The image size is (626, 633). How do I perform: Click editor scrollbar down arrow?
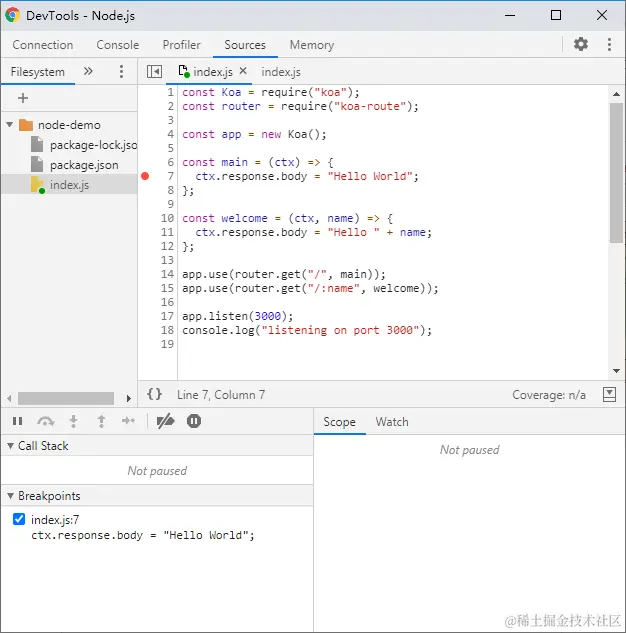click(x=616, y=371)
